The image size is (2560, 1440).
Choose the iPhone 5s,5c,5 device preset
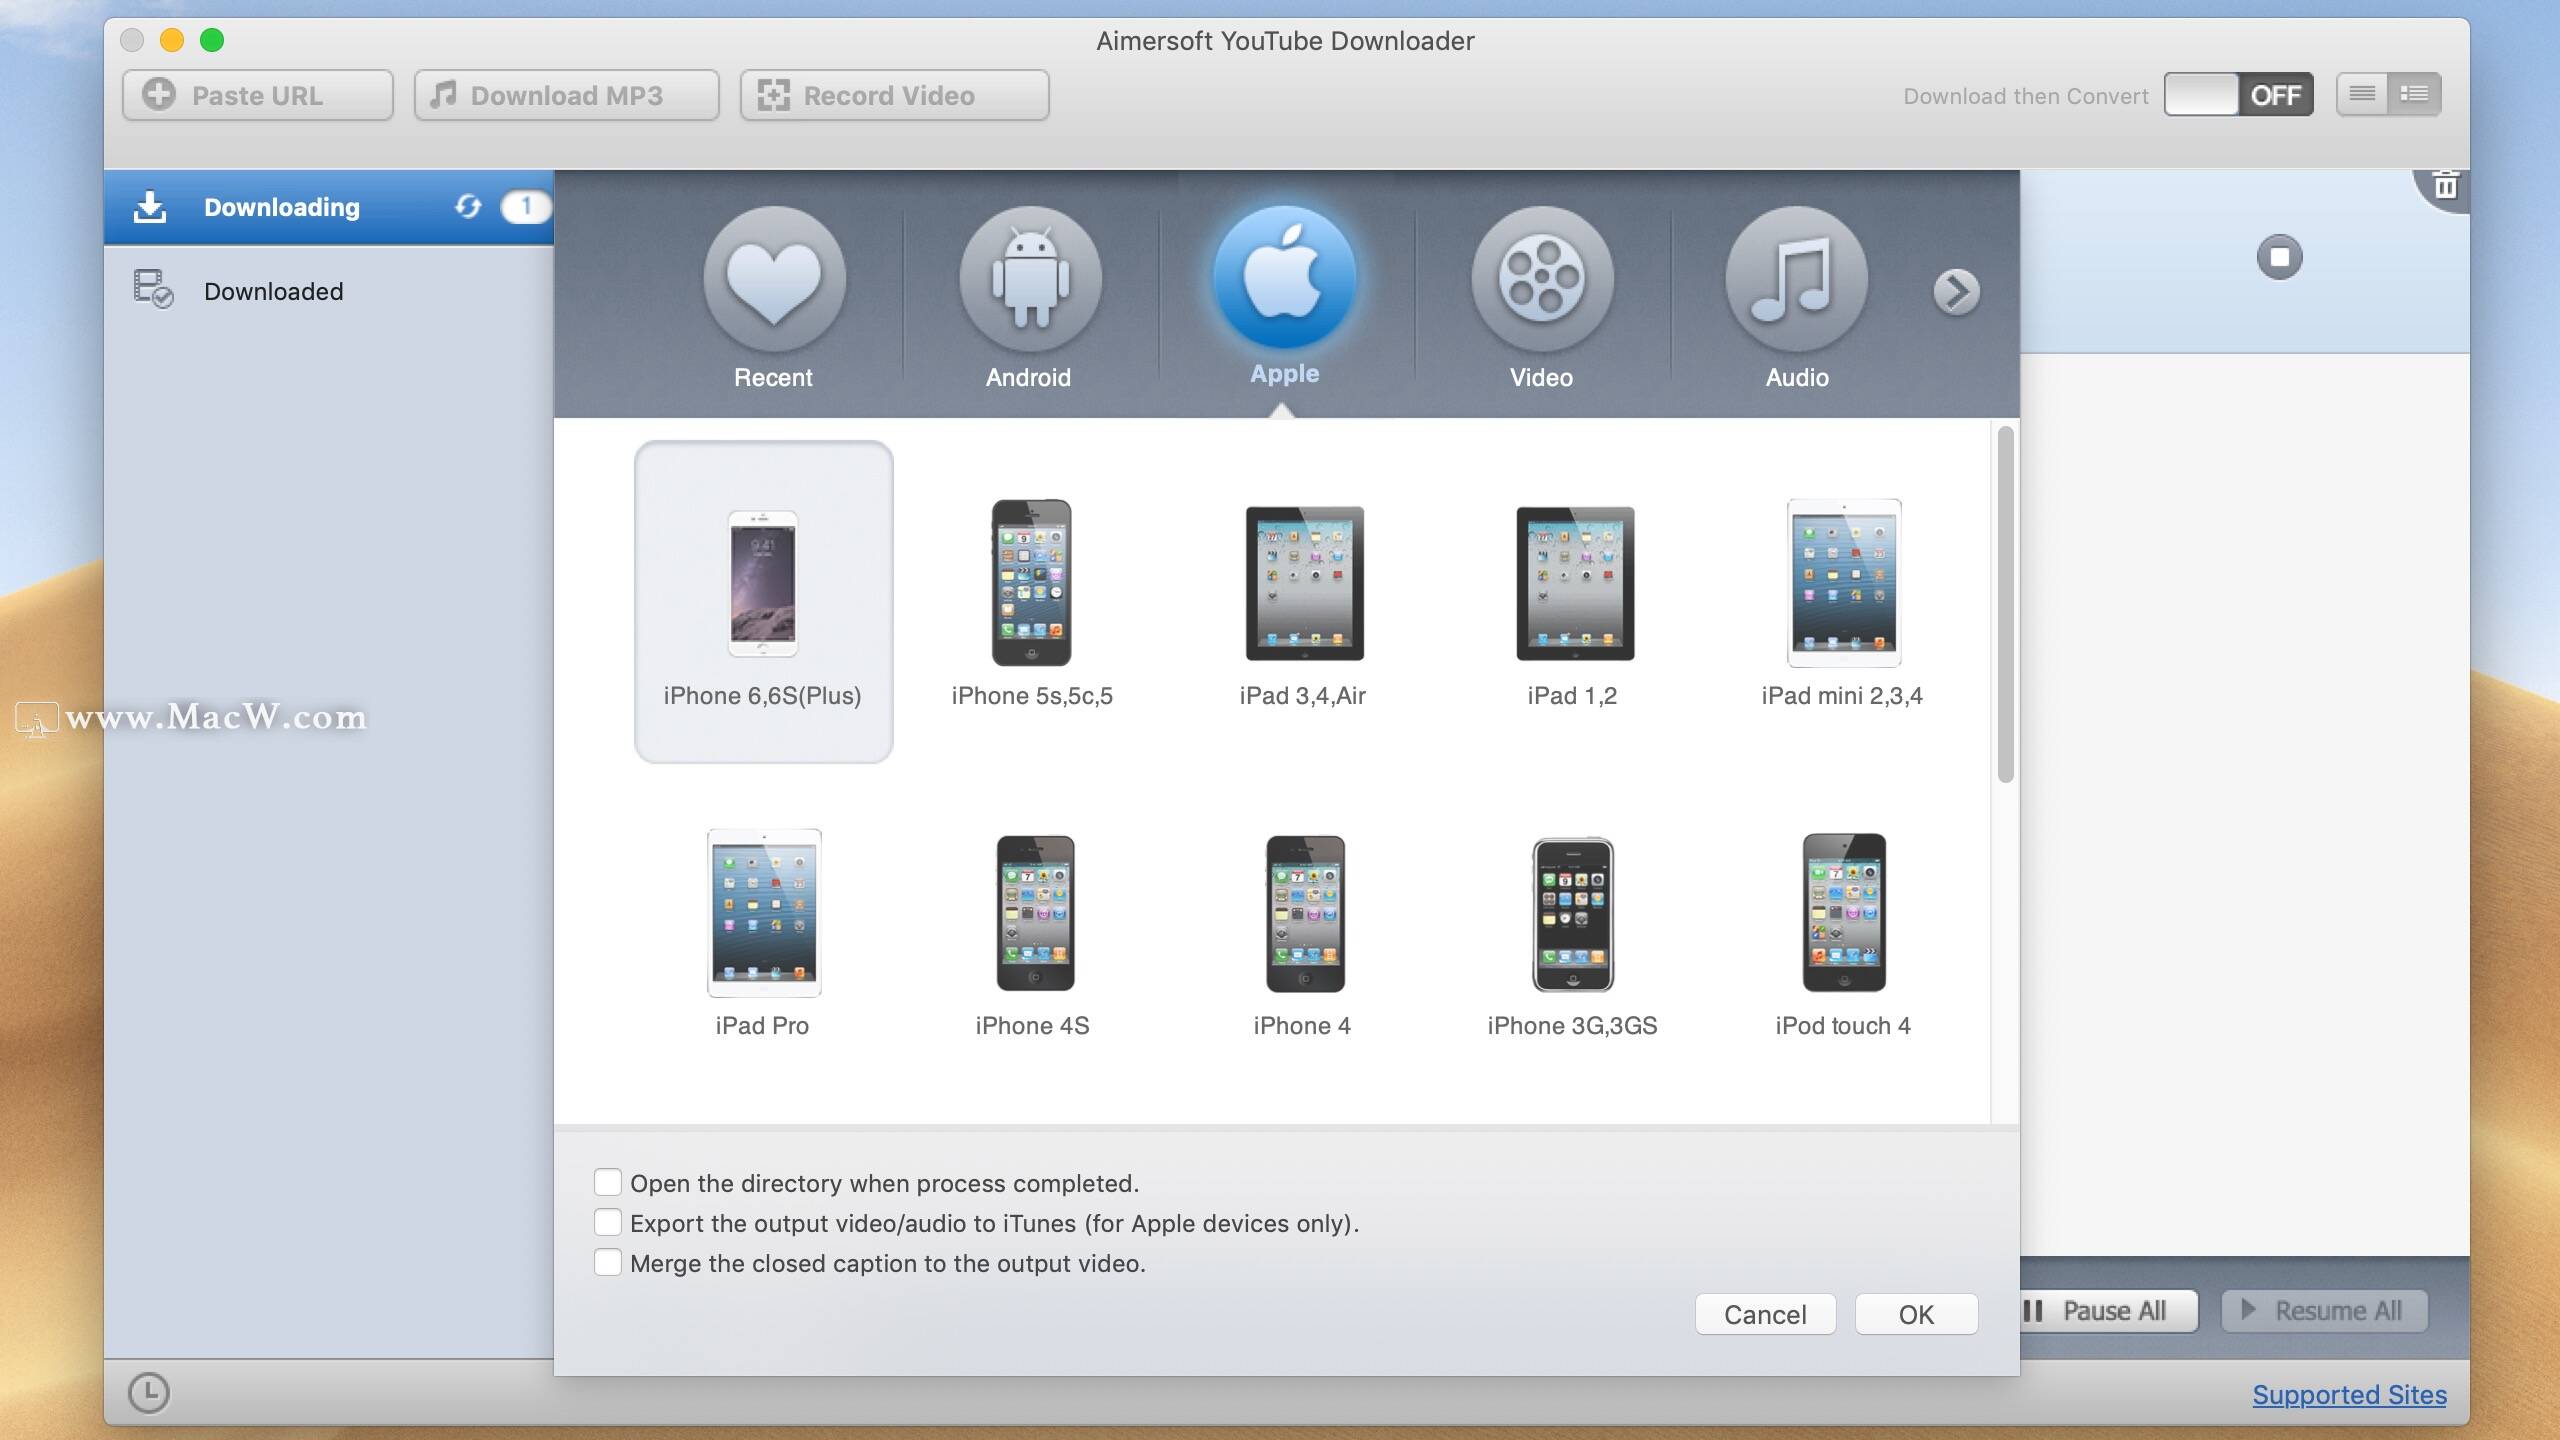(1032, 604)
